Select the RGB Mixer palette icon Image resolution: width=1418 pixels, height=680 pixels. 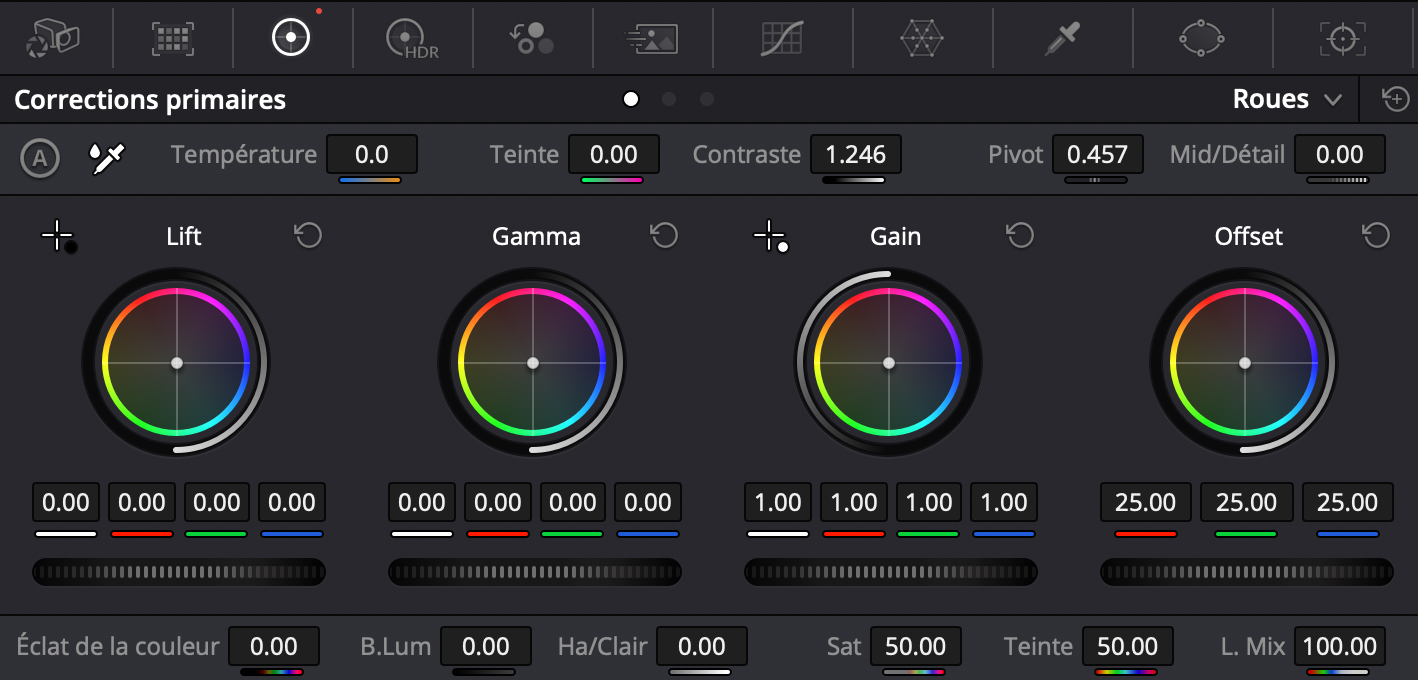[x=532, y=38]
